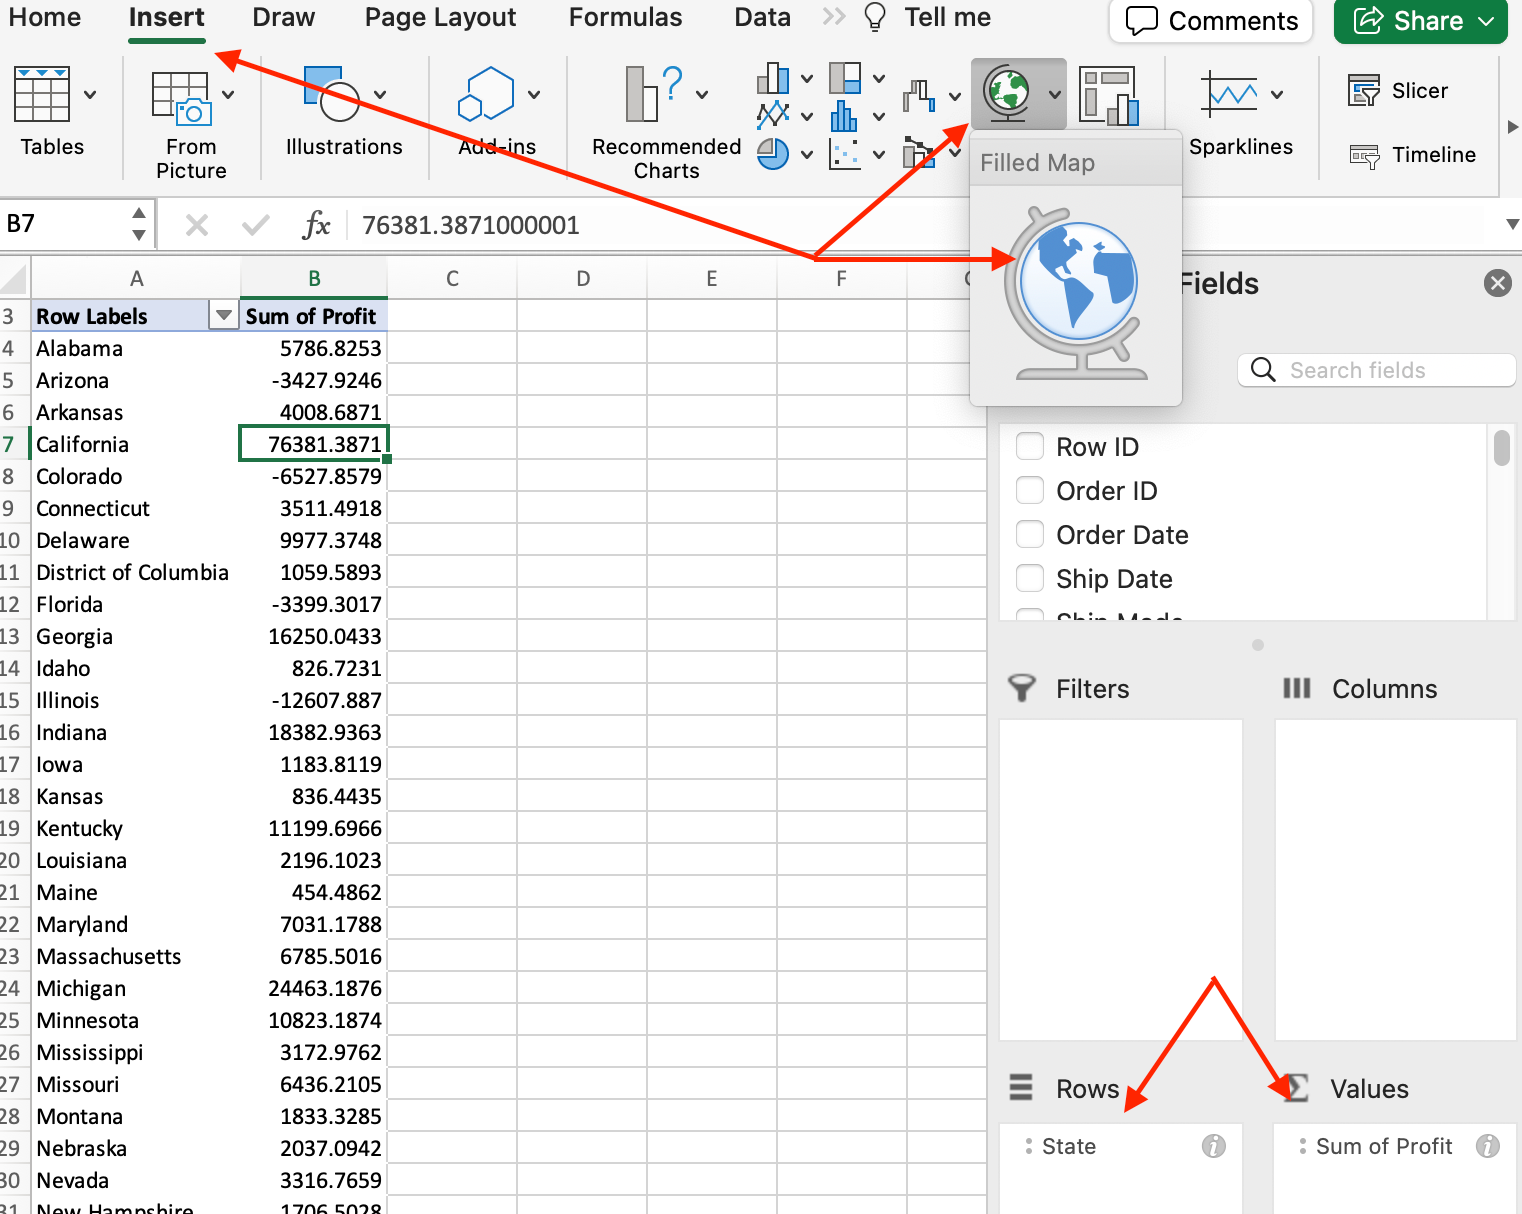
Task: Close the PivotTable Fields pane
Action: point(1497,284)
